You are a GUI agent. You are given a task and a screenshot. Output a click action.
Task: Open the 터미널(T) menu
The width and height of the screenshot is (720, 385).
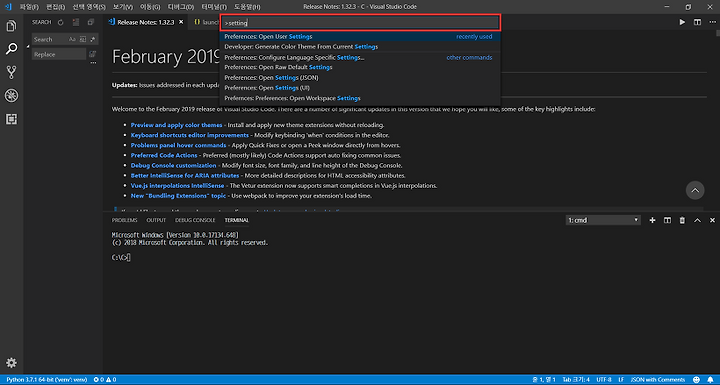tap(214, 7)
